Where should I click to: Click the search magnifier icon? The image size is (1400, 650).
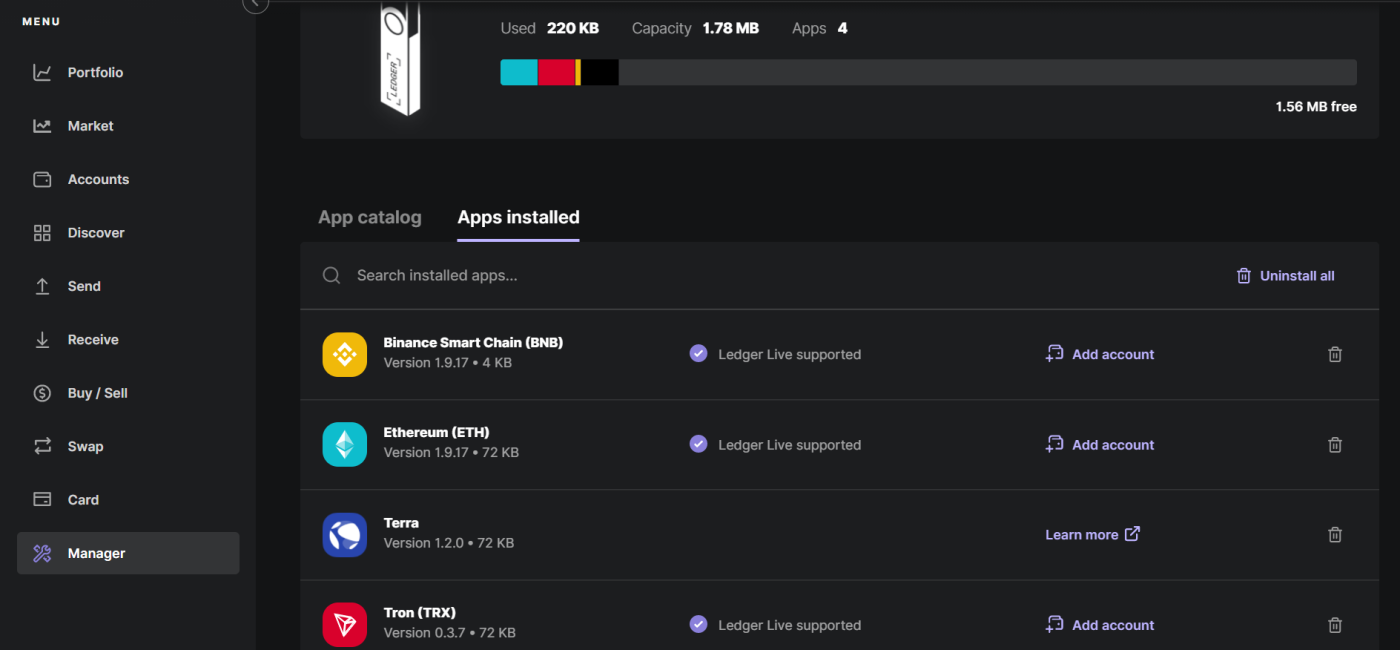tap(331, 275)
